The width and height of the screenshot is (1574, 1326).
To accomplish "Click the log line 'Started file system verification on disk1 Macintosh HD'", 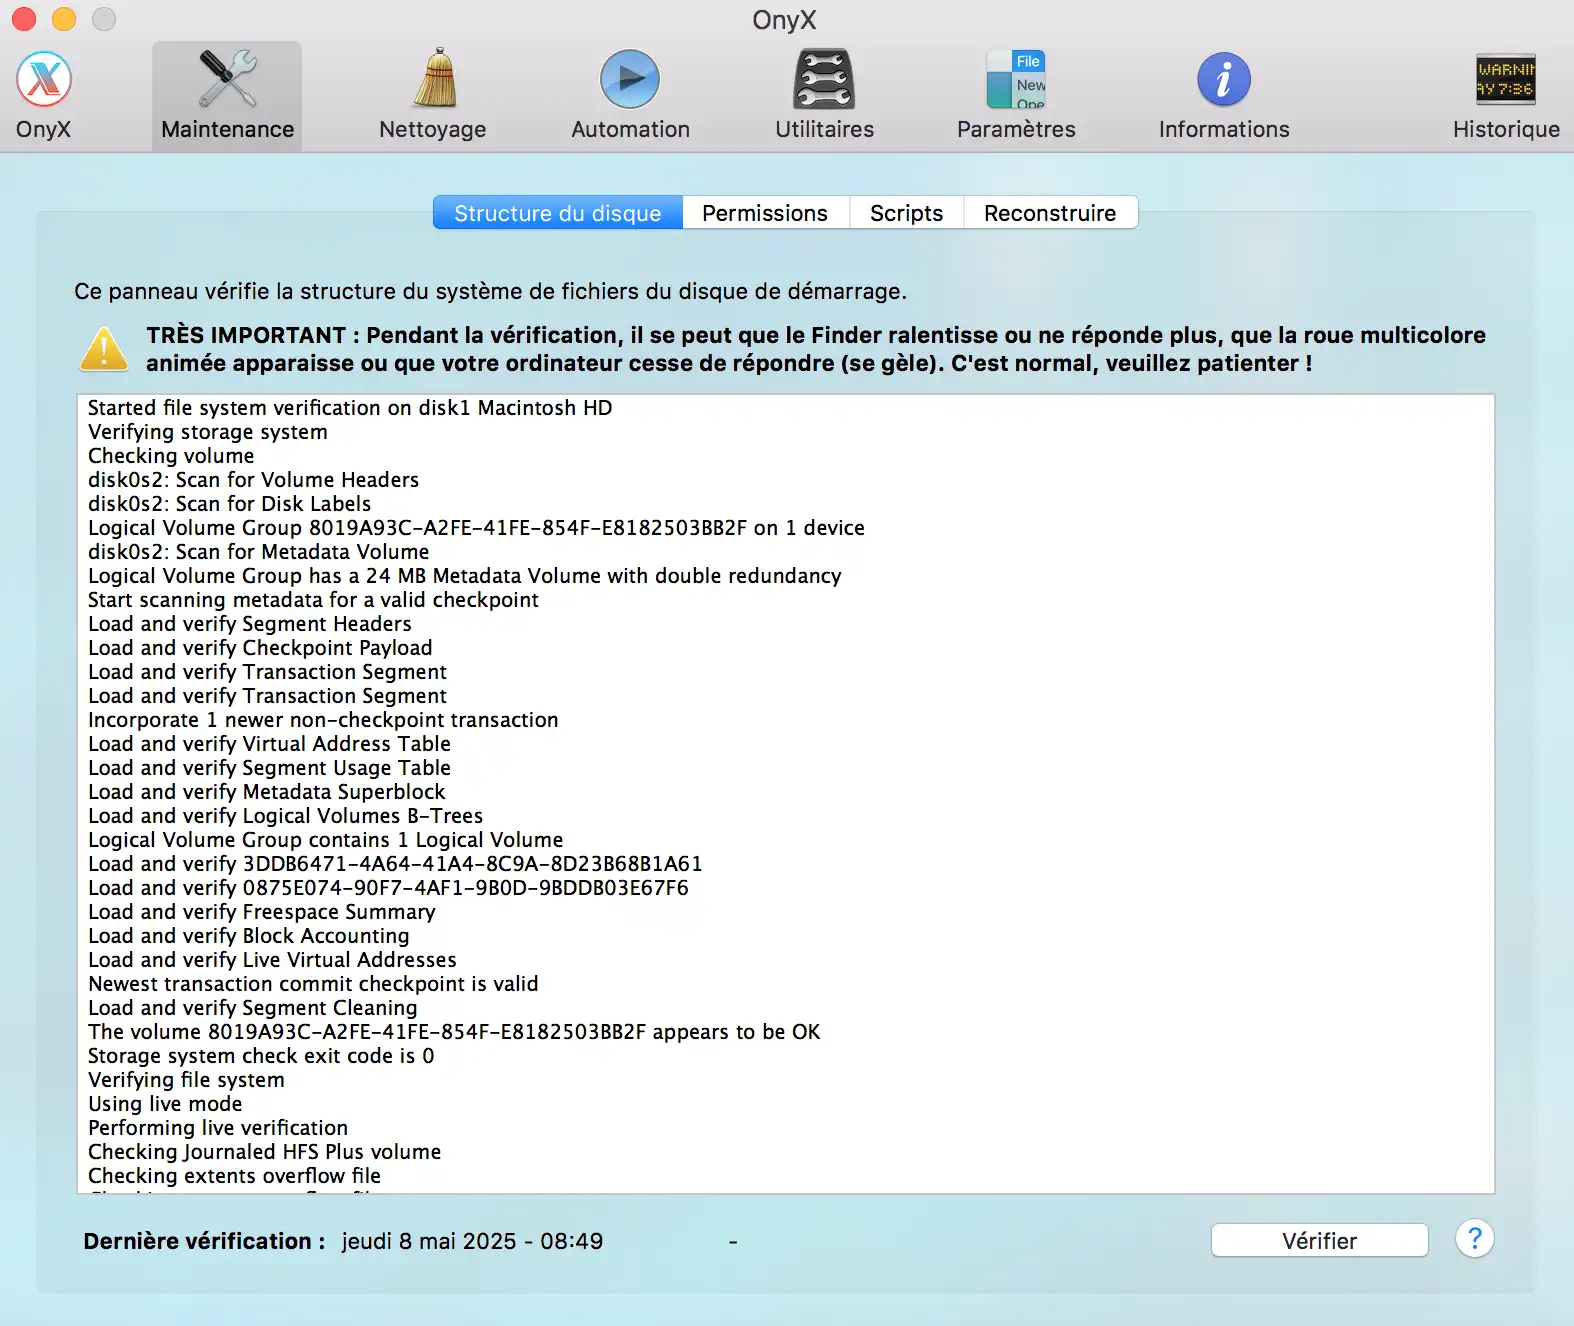I will pos(350,408).
